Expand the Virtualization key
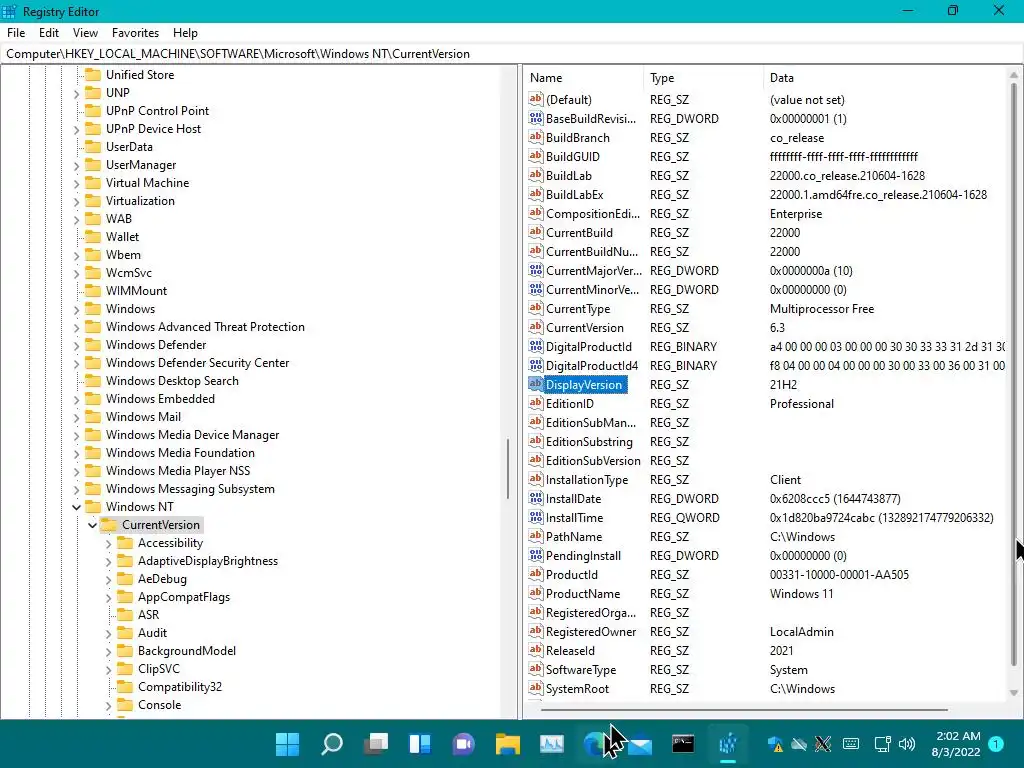The height and width of the screenshot is (768, 1024). click(76, 201)
